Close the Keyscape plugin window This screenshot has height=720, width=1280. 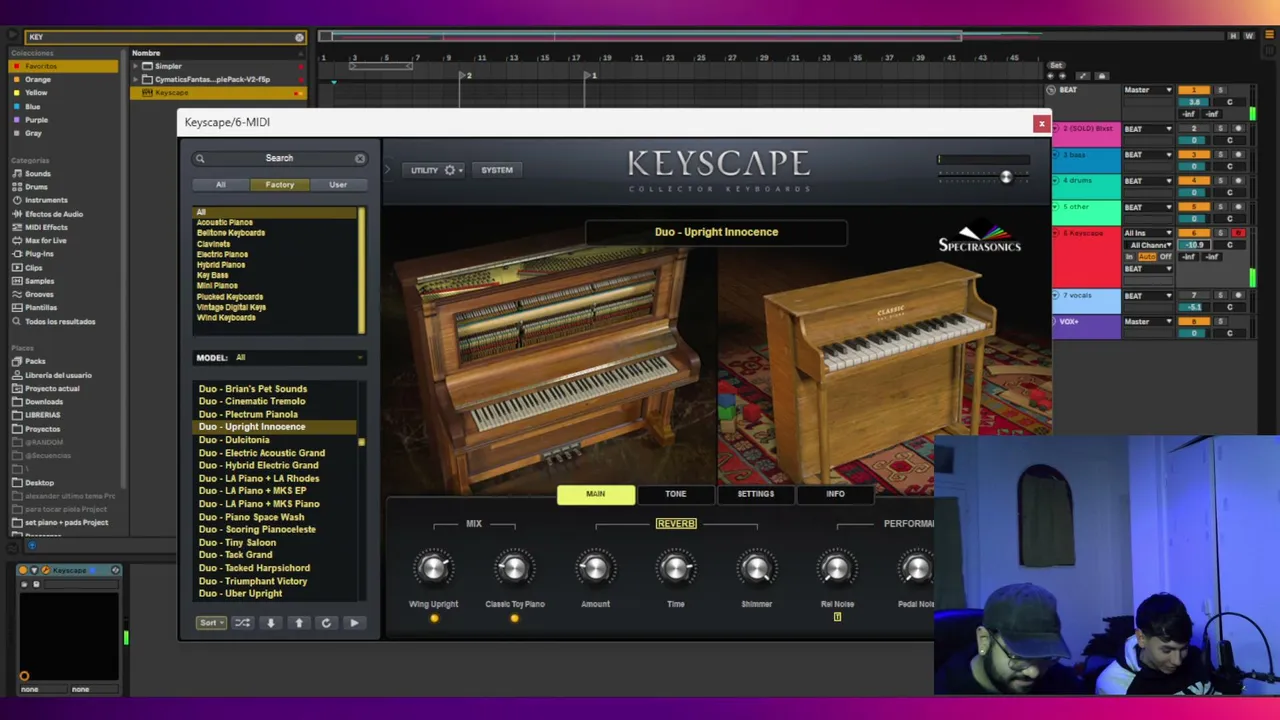coord(1041,124)
